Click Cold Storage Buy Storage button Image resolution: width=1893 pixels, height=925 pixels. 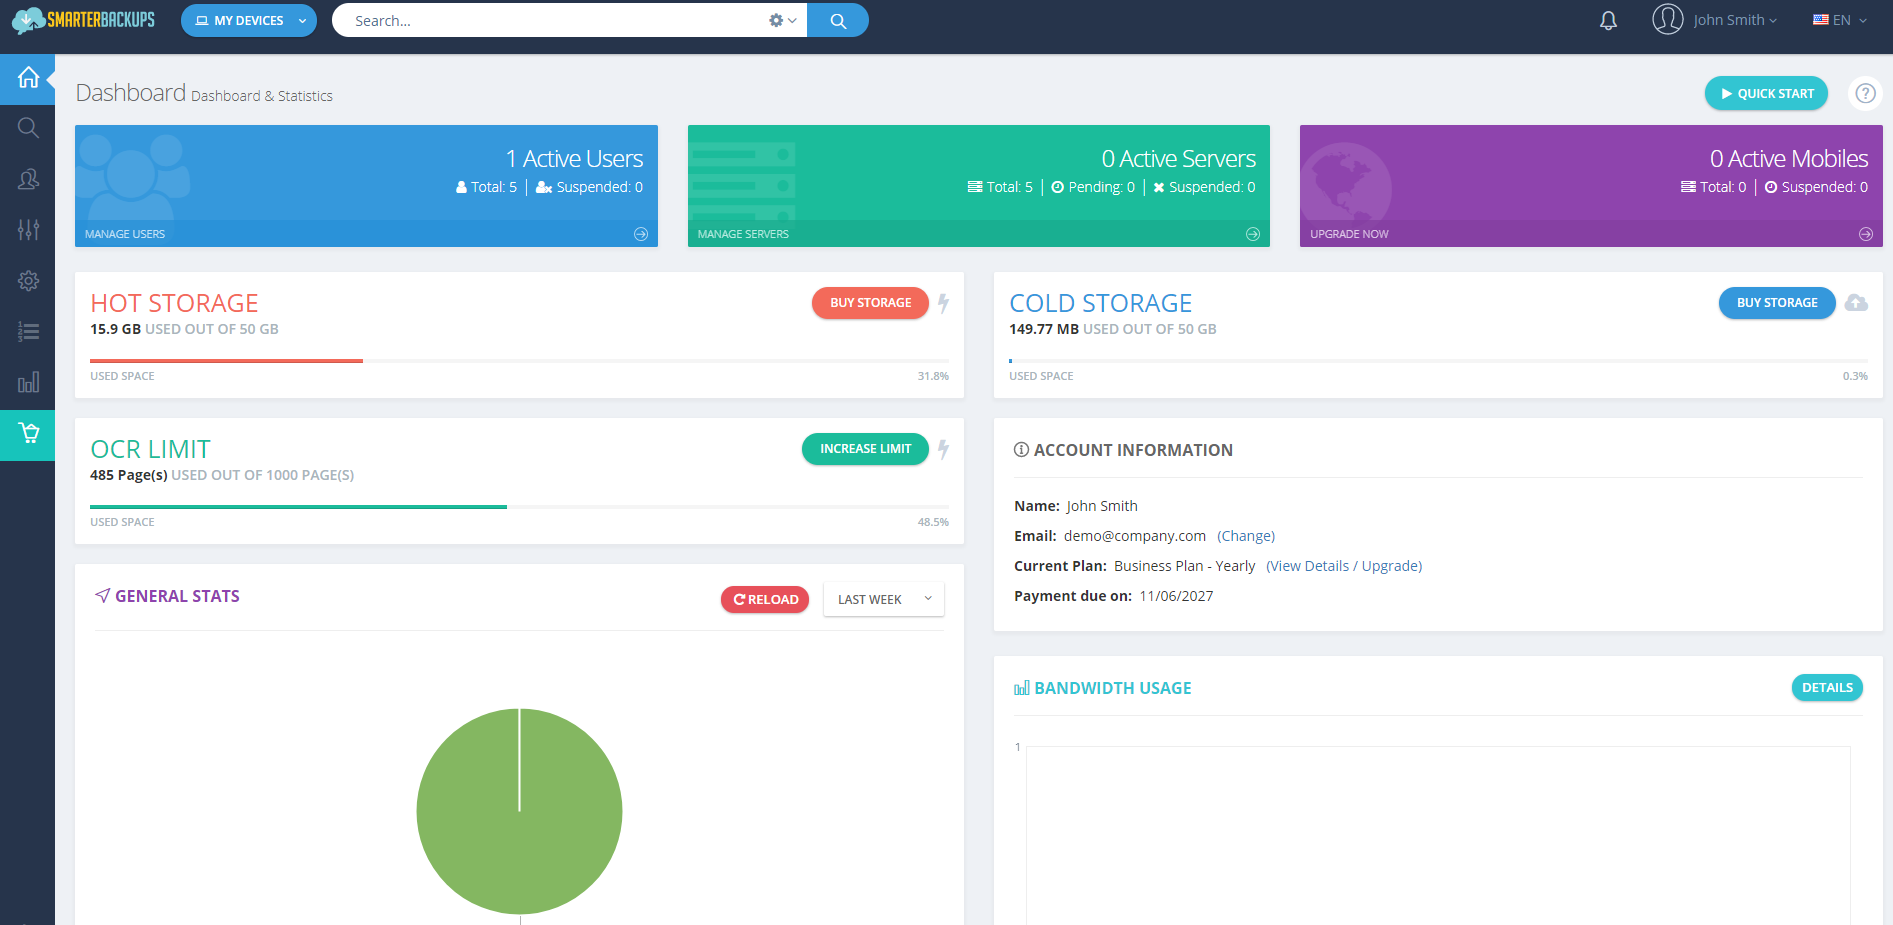1777,303
